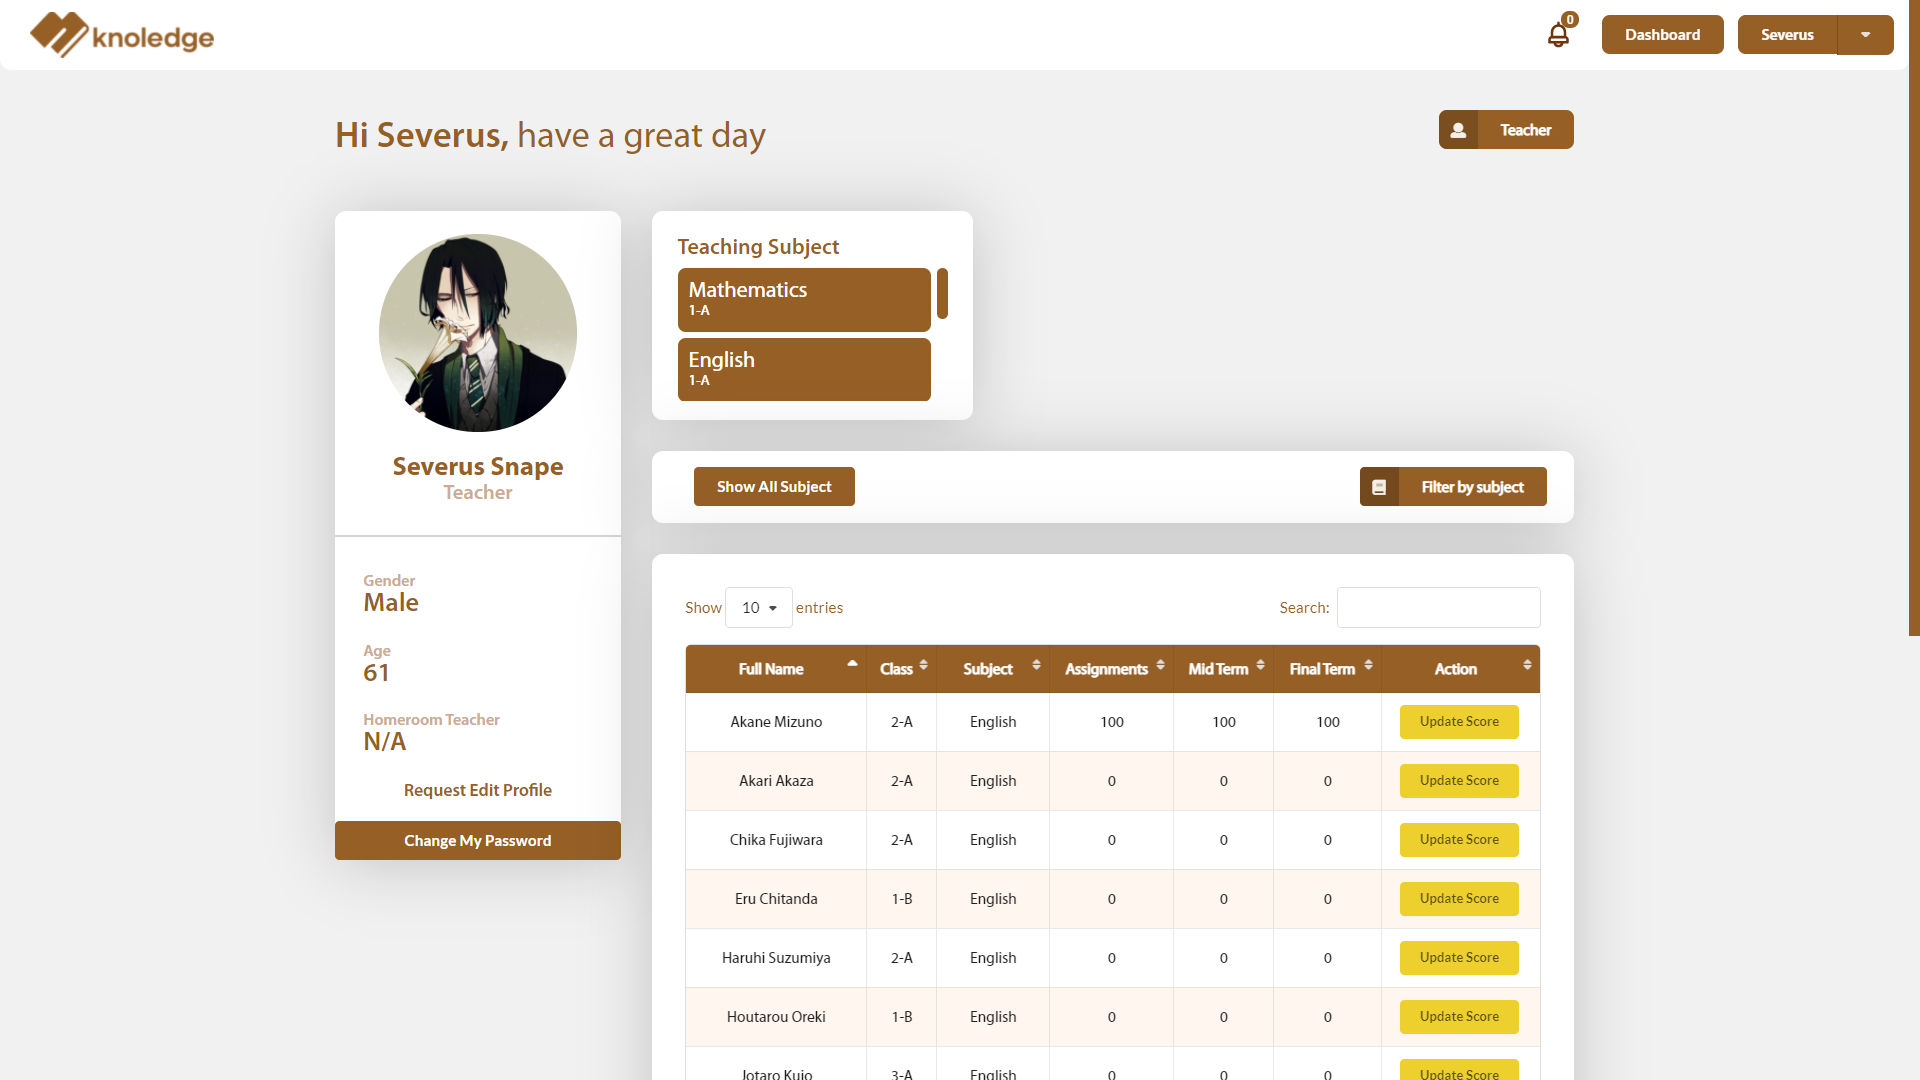Click the person icon on the Teacher badge

(x=1458, y=129)
